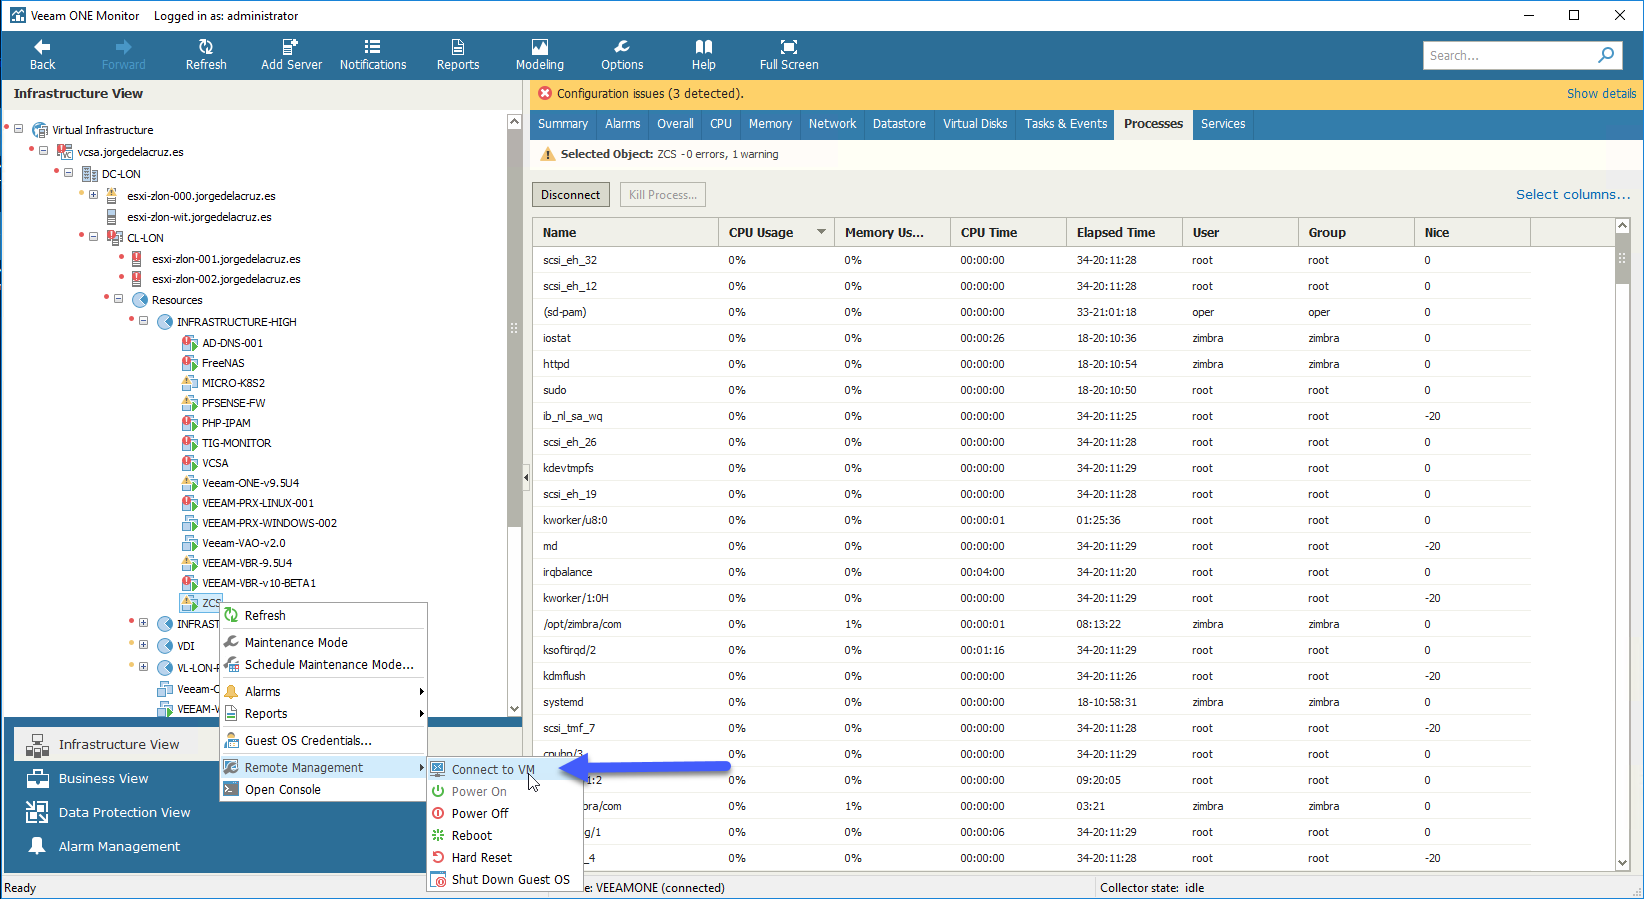
Task: Click the configuration issues error icon
Action: click(x=545, y=93)
